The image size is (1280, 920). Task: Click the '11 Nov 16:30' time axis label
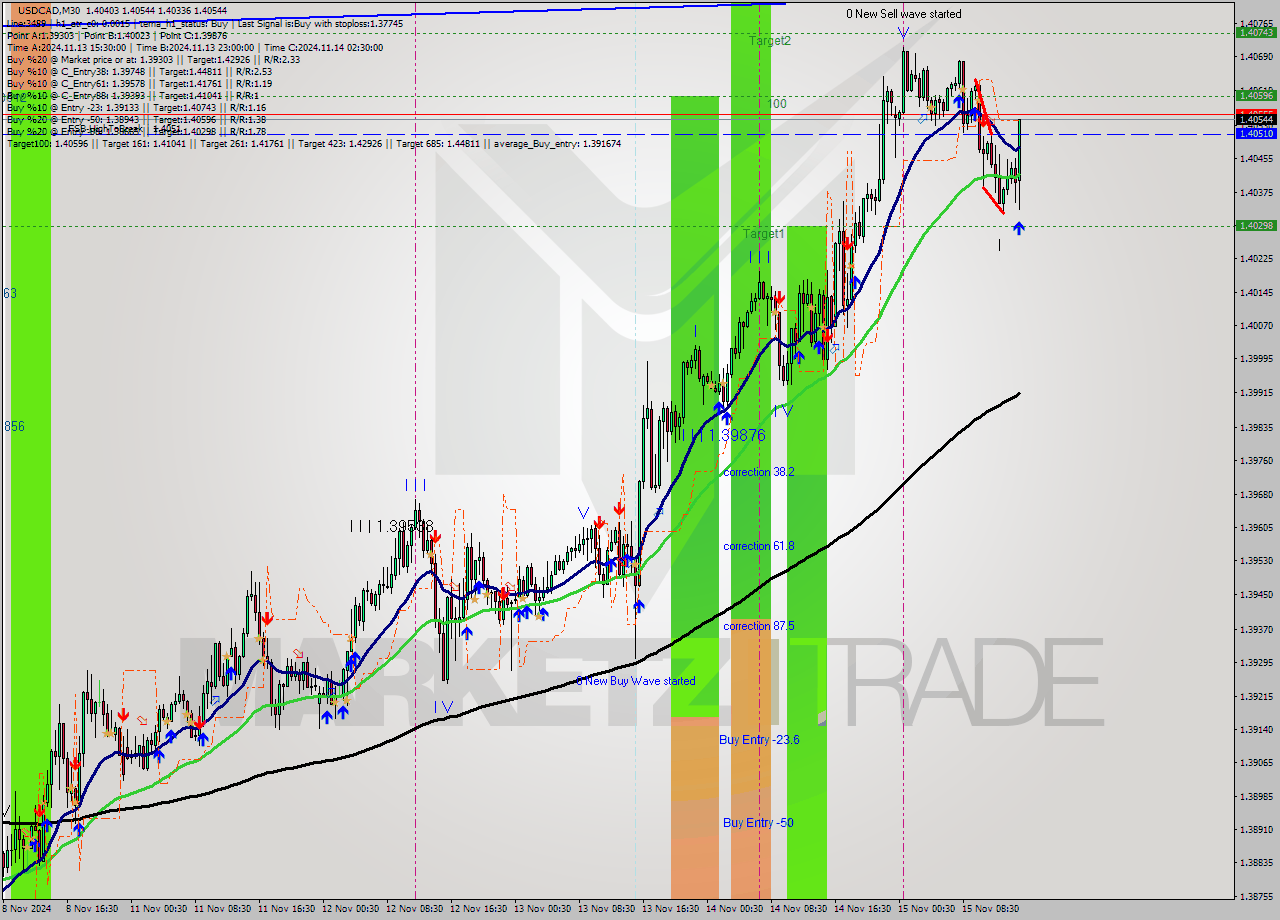(286, 909)
